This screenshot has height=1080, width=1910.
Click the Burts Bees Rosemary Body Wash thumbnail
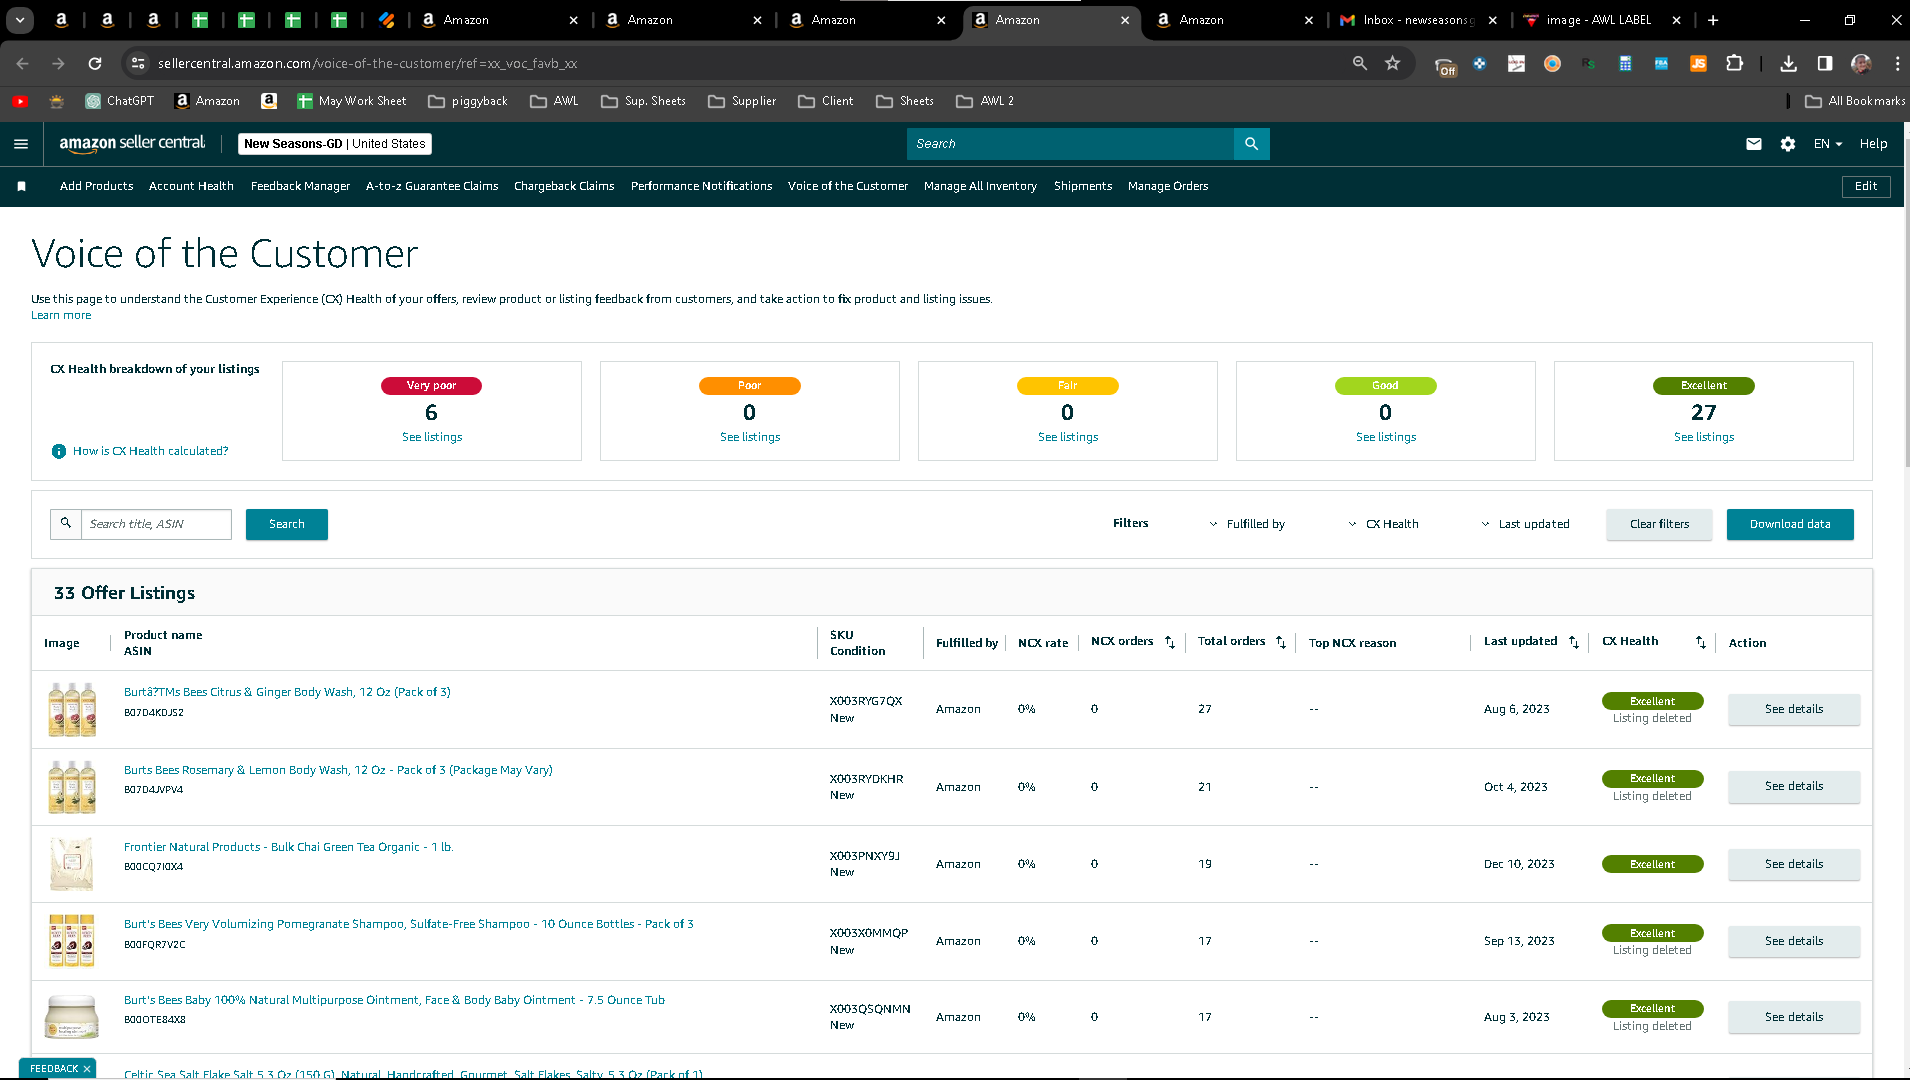point(72,787)
